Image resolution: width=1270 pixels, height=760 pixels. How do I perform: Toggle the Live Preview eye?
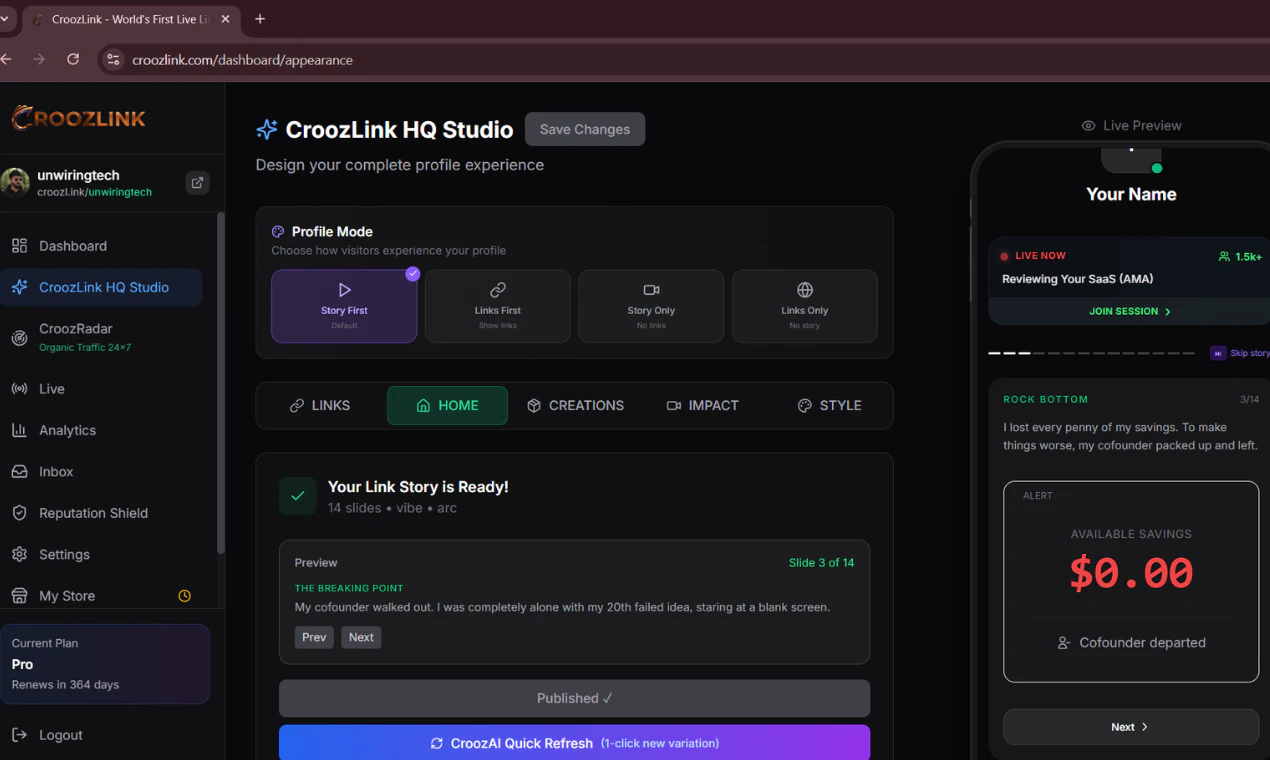pos(1087,125)
